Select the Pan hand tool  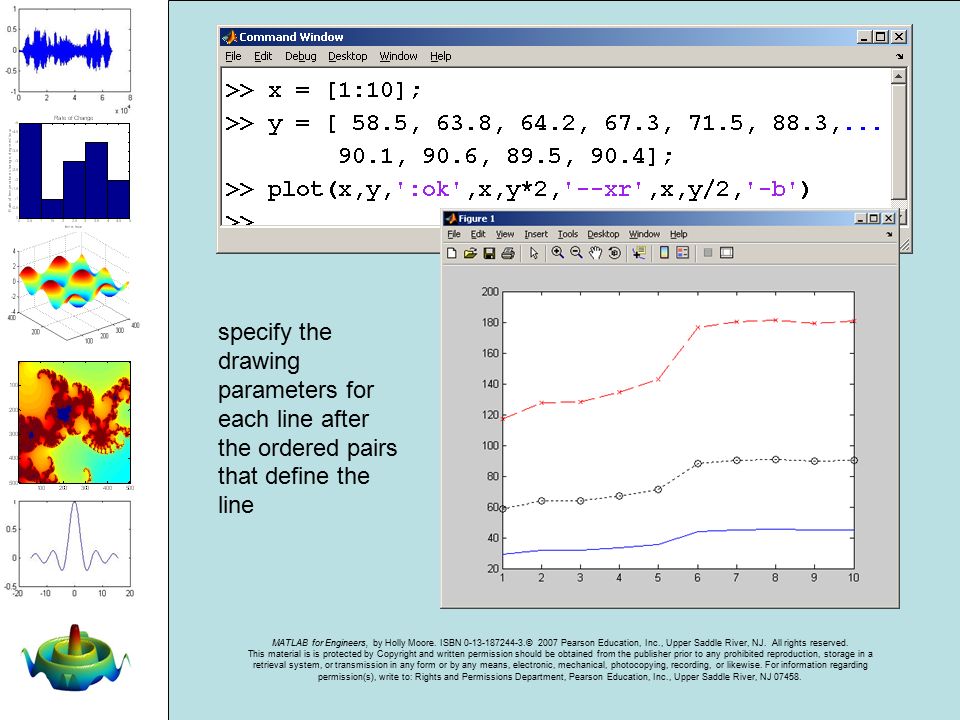tap(595, 253)
